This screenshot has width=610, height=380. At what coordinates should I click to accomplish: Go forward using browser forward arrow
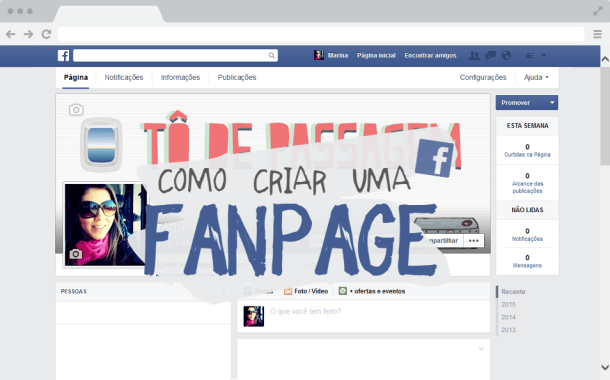(28, 34)
